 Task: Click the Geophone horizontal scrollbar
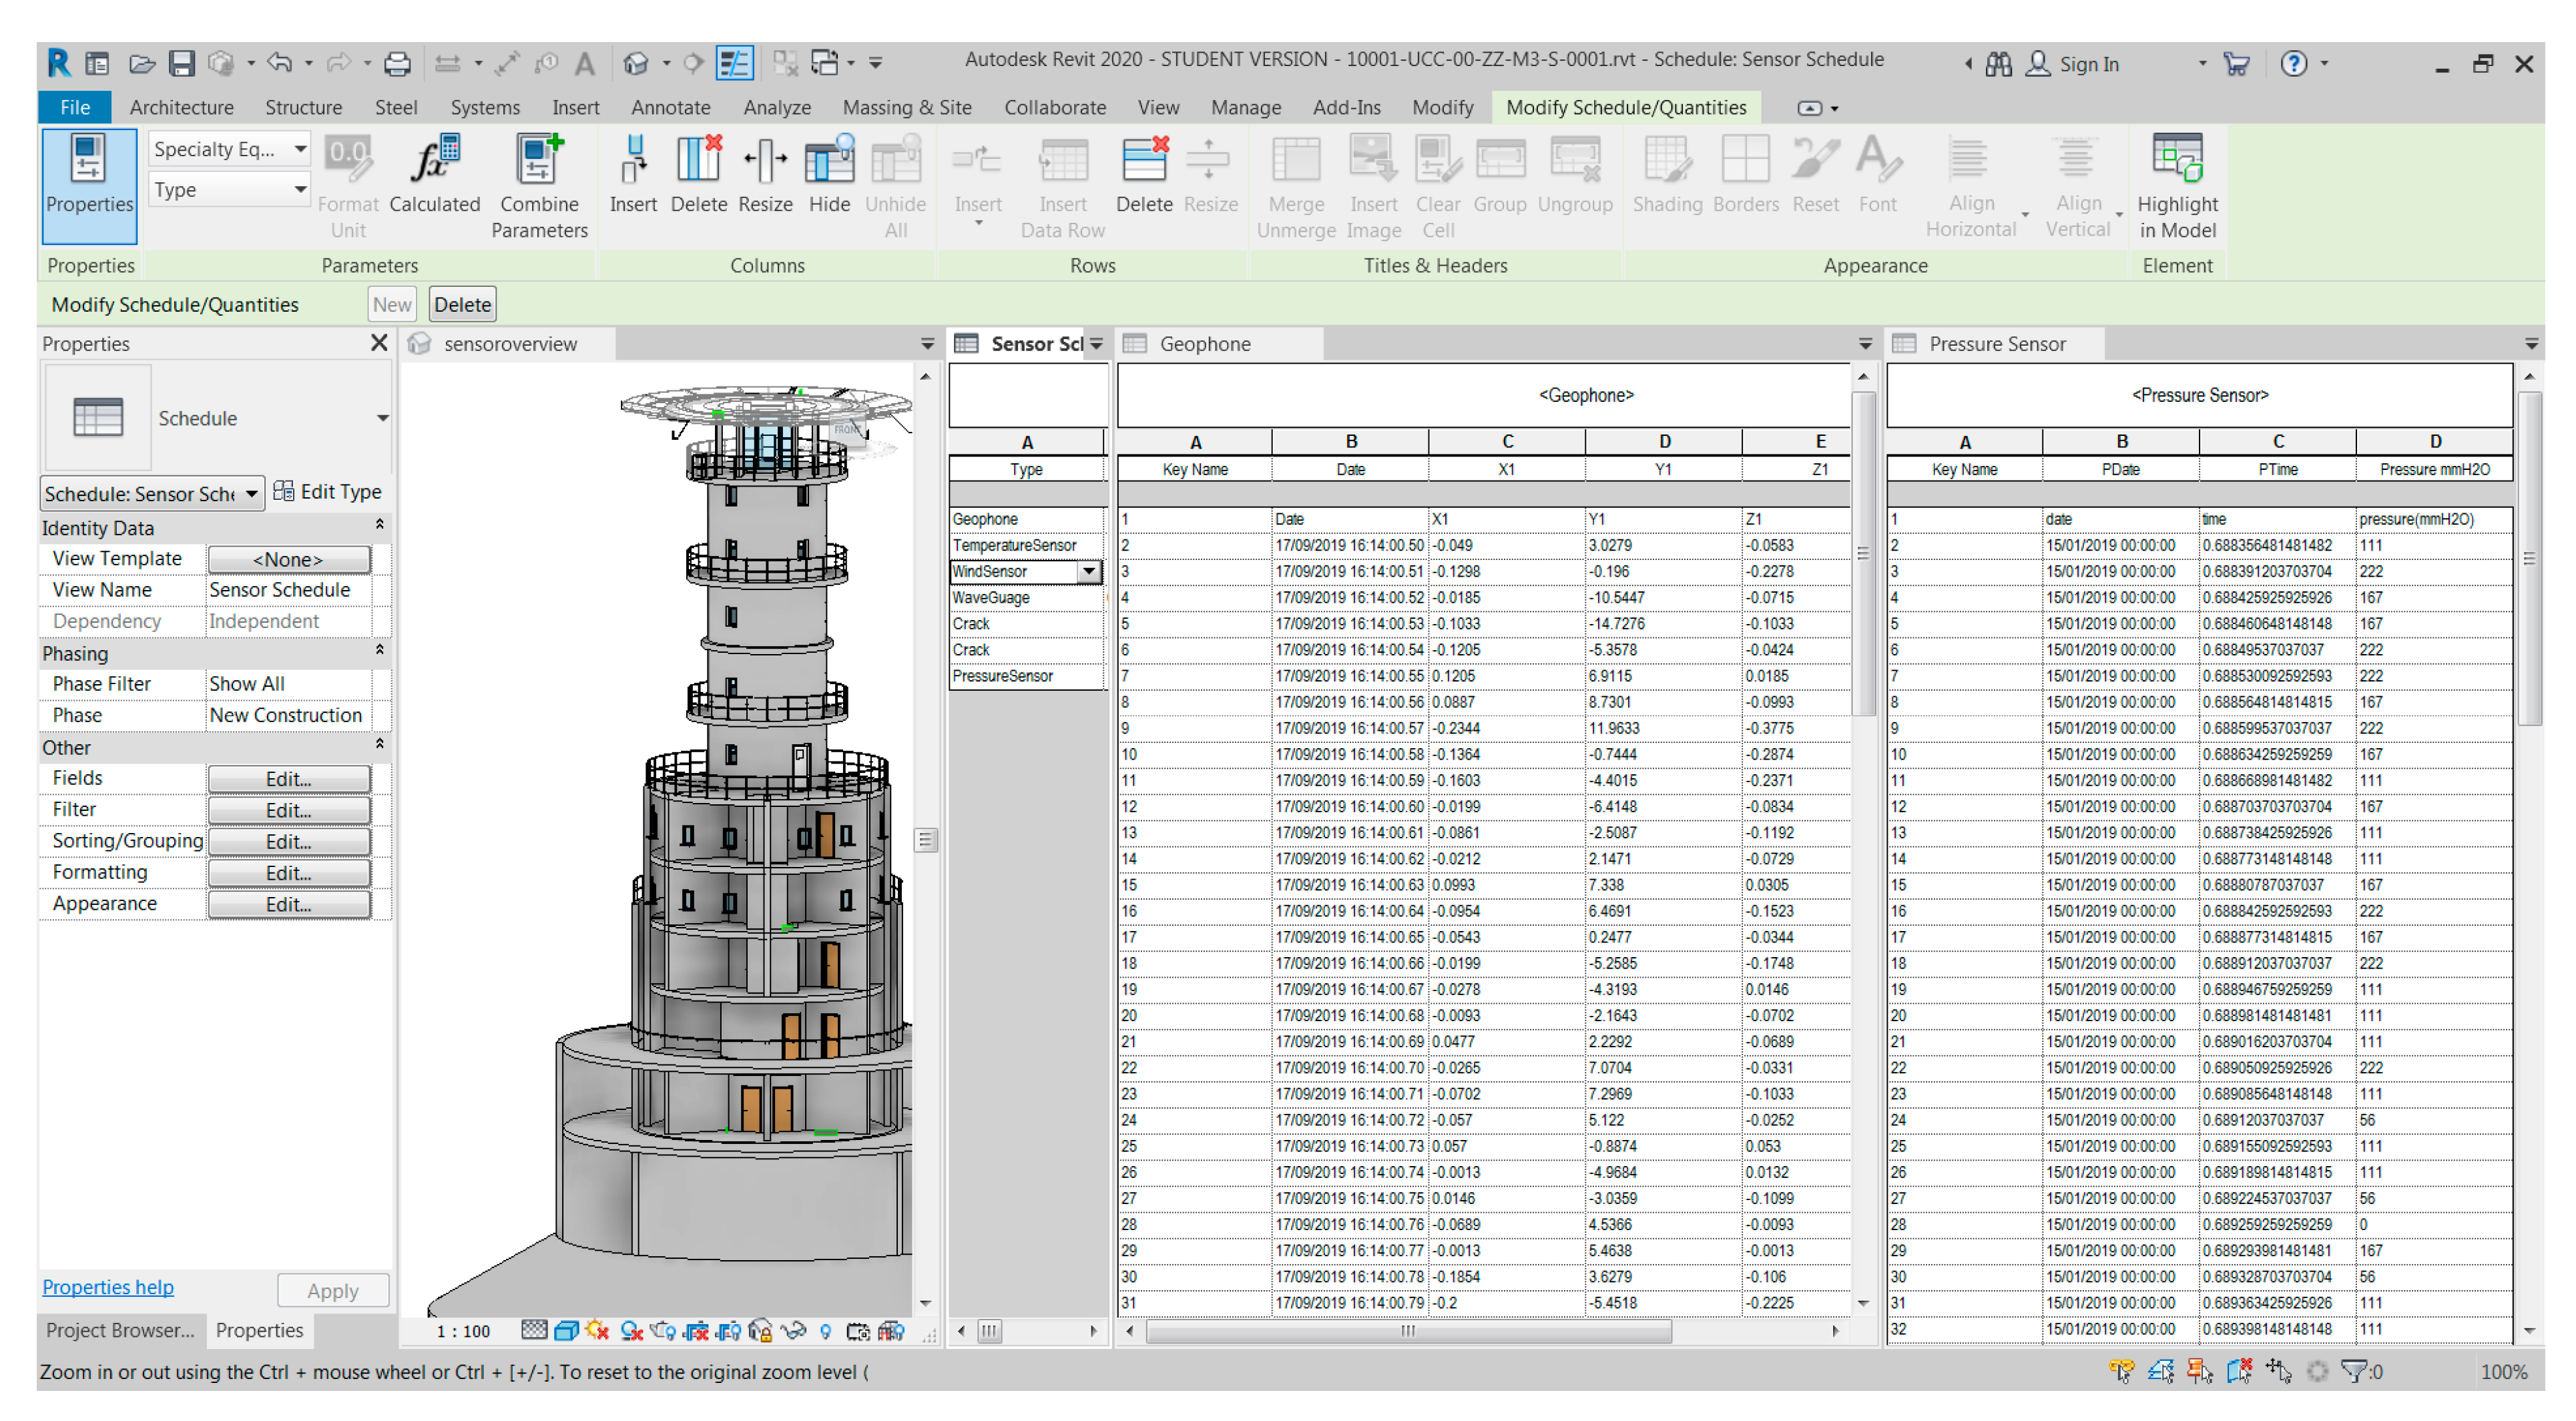1407,1331
